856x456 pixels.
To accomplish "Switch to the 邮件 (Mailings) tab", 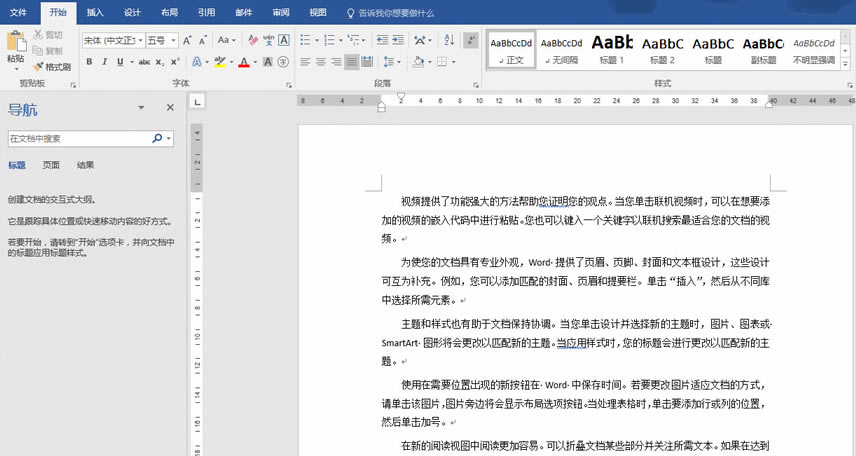I will tap(243, 12).
